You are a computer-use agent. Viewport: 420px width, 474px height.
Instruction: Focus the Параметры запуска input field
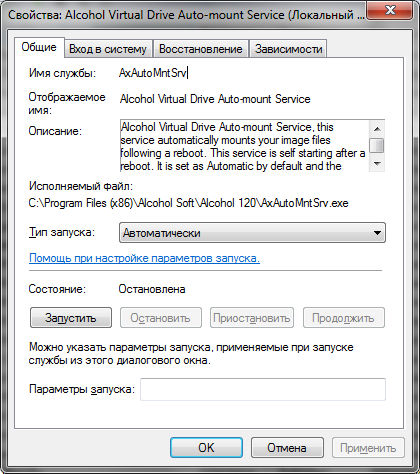tap(263, 389)
